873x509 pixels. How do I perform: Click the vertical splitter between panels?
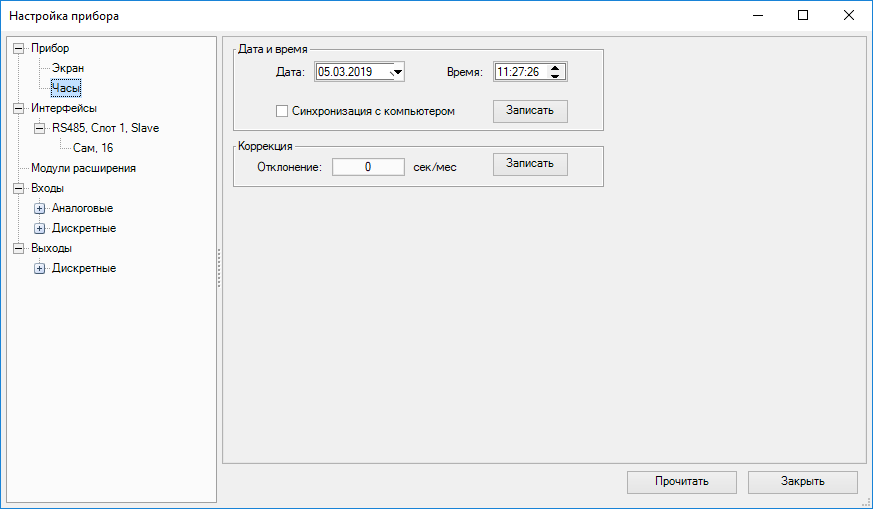[219, 268]
